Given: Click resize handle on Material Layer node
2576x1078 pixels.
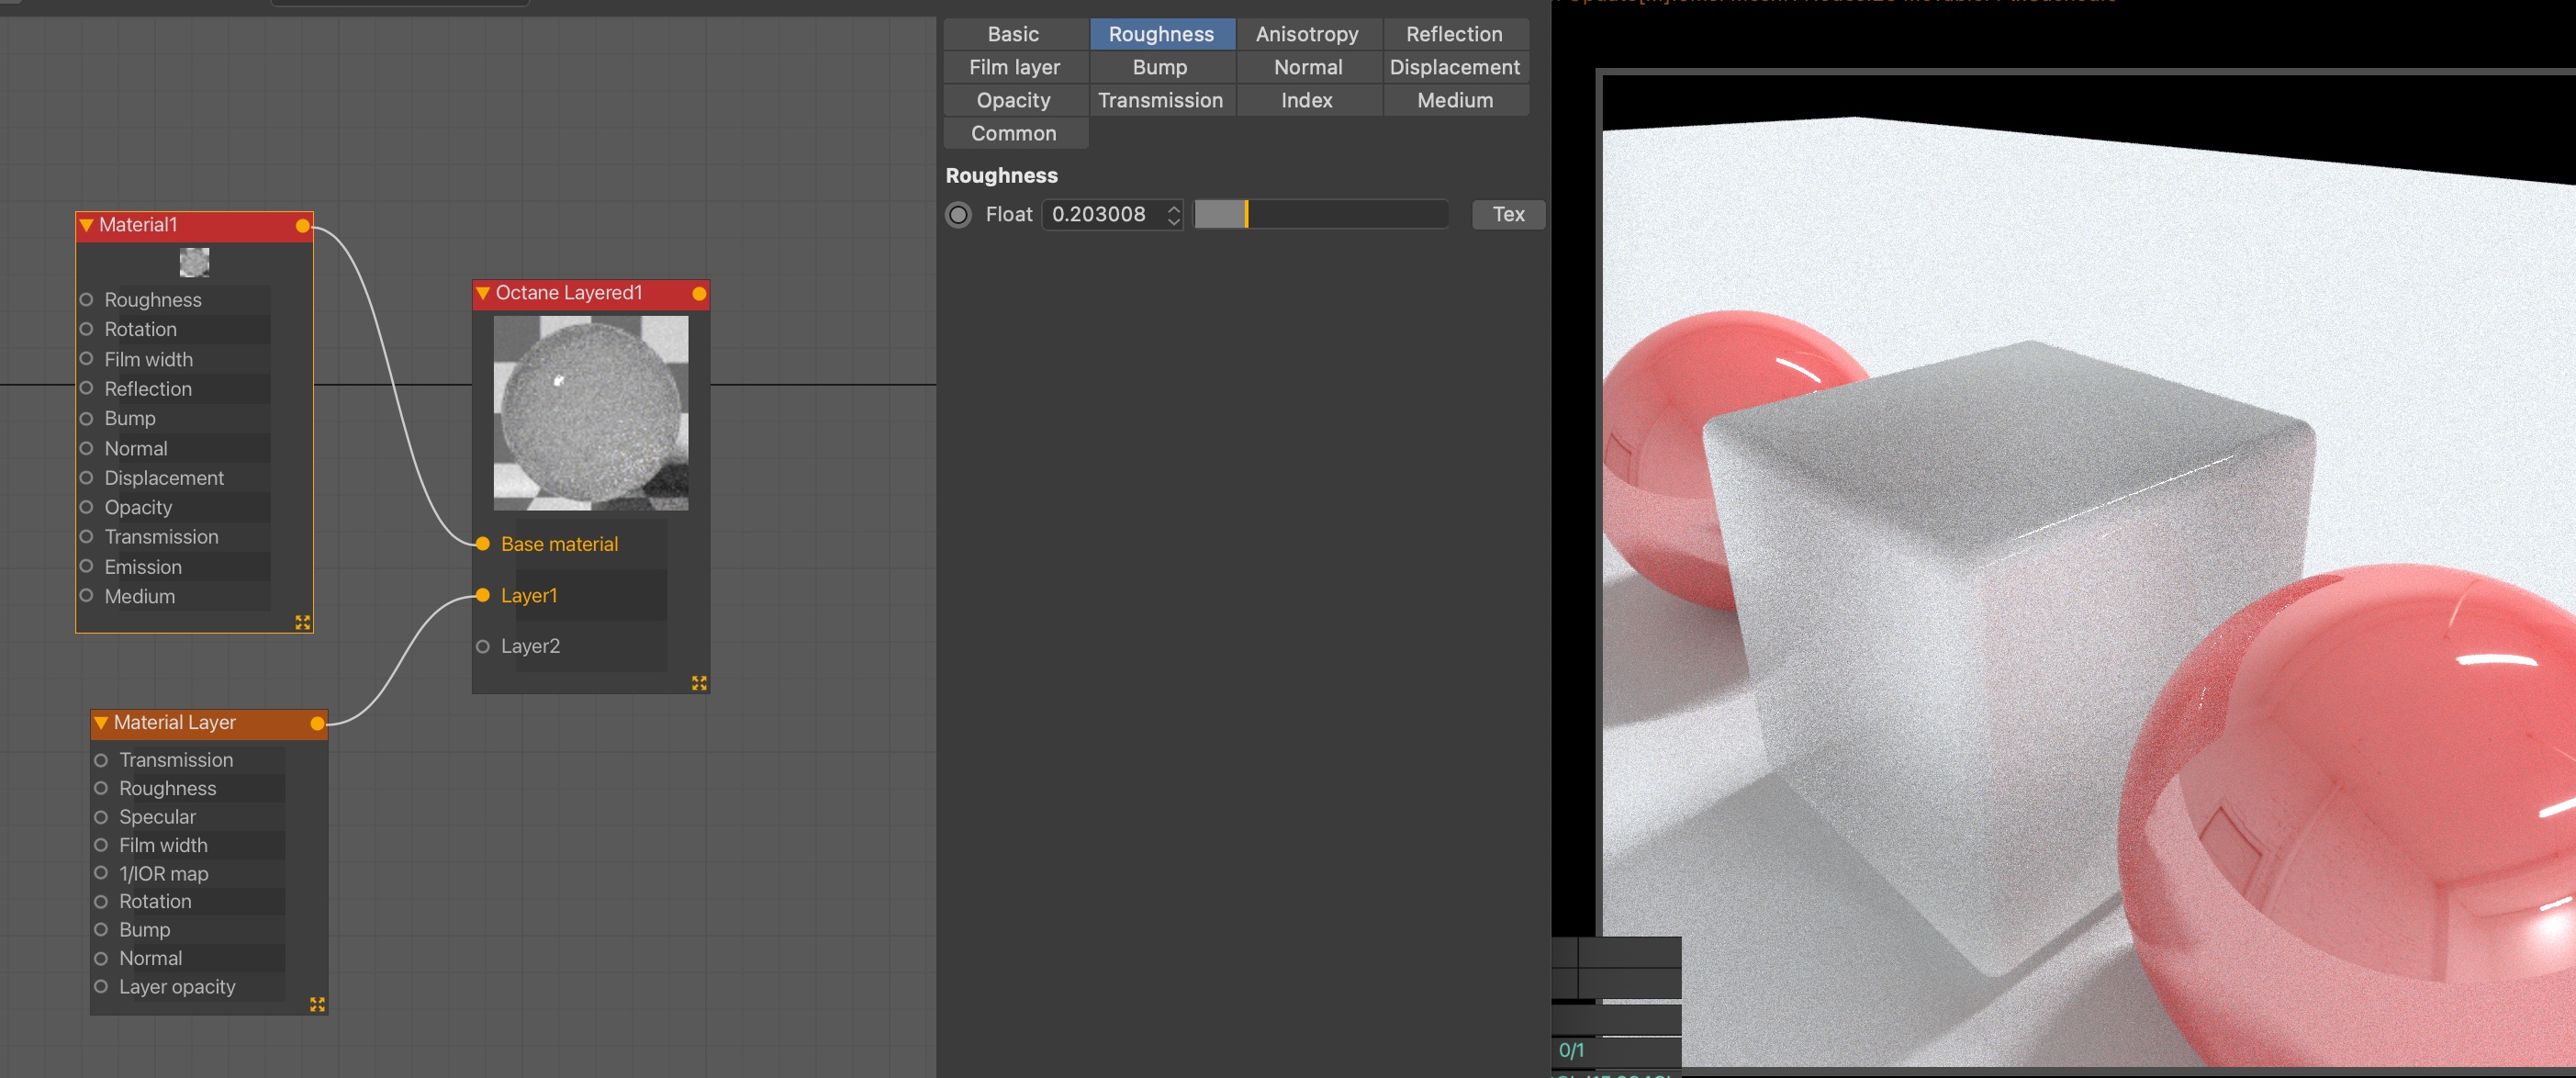Looking at the screenshot, I should tap(317, 1004).
